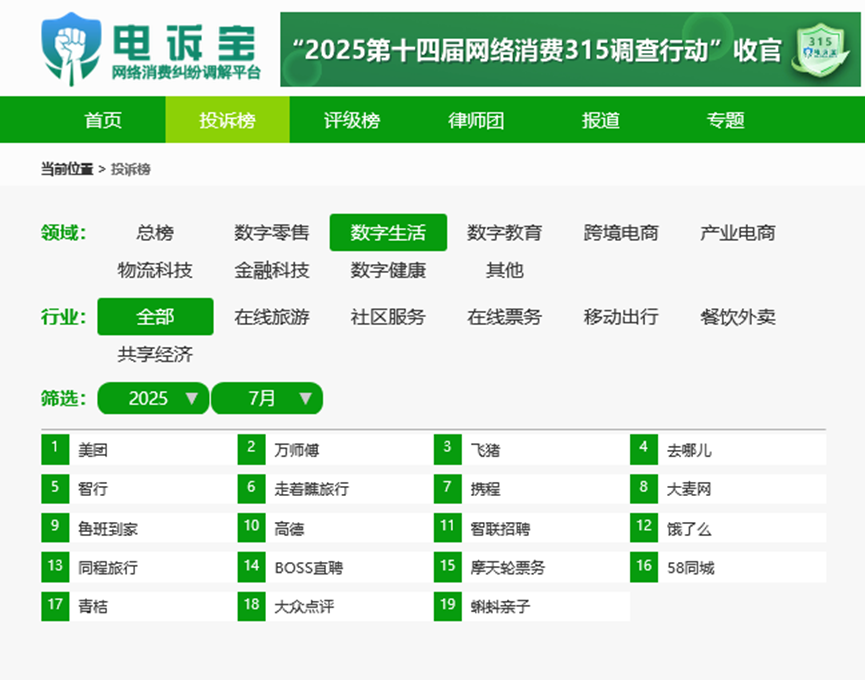This screenshot has height=680, width=865.
Task: Click the 电诉宝 shield logo
Action: [x=71, y=49]
